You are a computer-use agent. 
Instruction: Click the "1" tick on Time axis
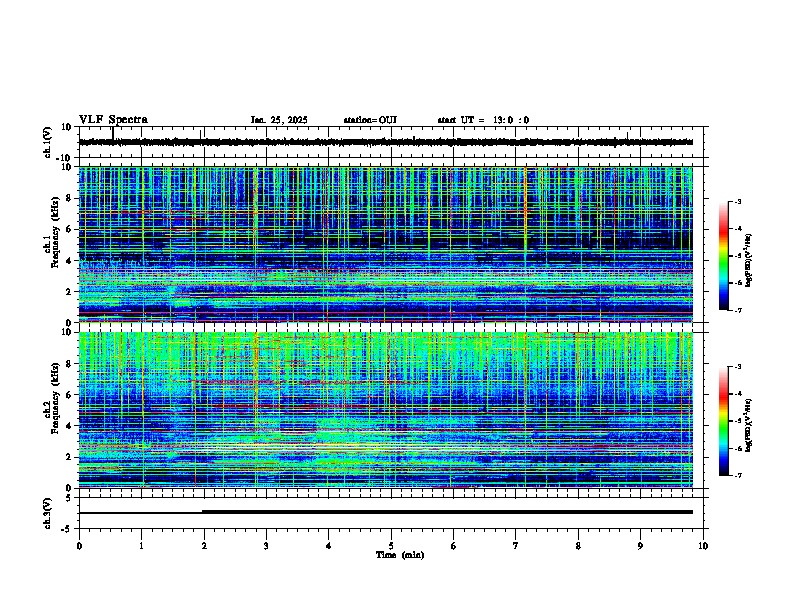tap(141, 546)
